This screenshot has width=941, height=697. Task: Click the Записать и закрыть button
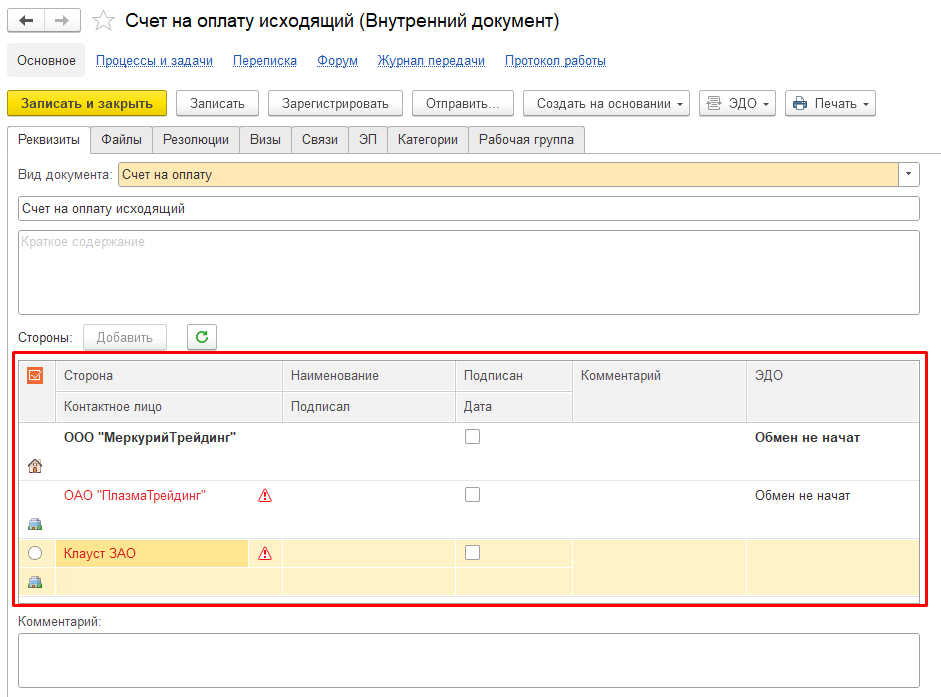[87, 103]
